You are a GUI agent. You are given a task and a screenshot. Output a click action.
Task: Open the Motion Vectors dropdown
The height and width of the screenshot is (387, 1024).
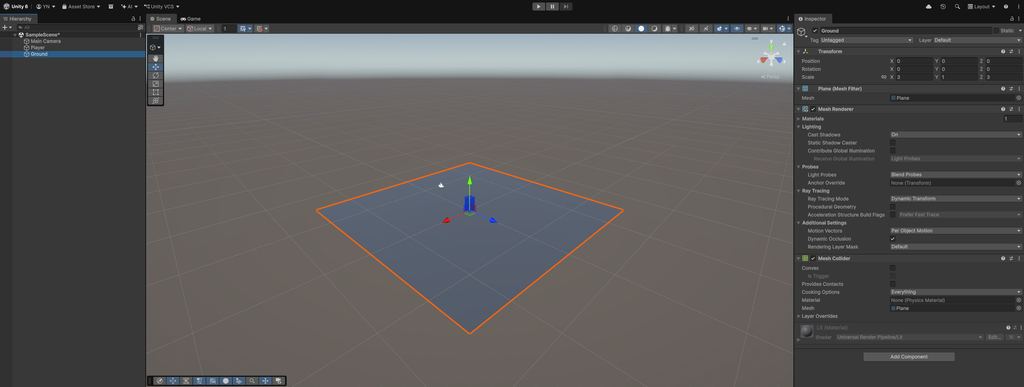tap(956, 230)
